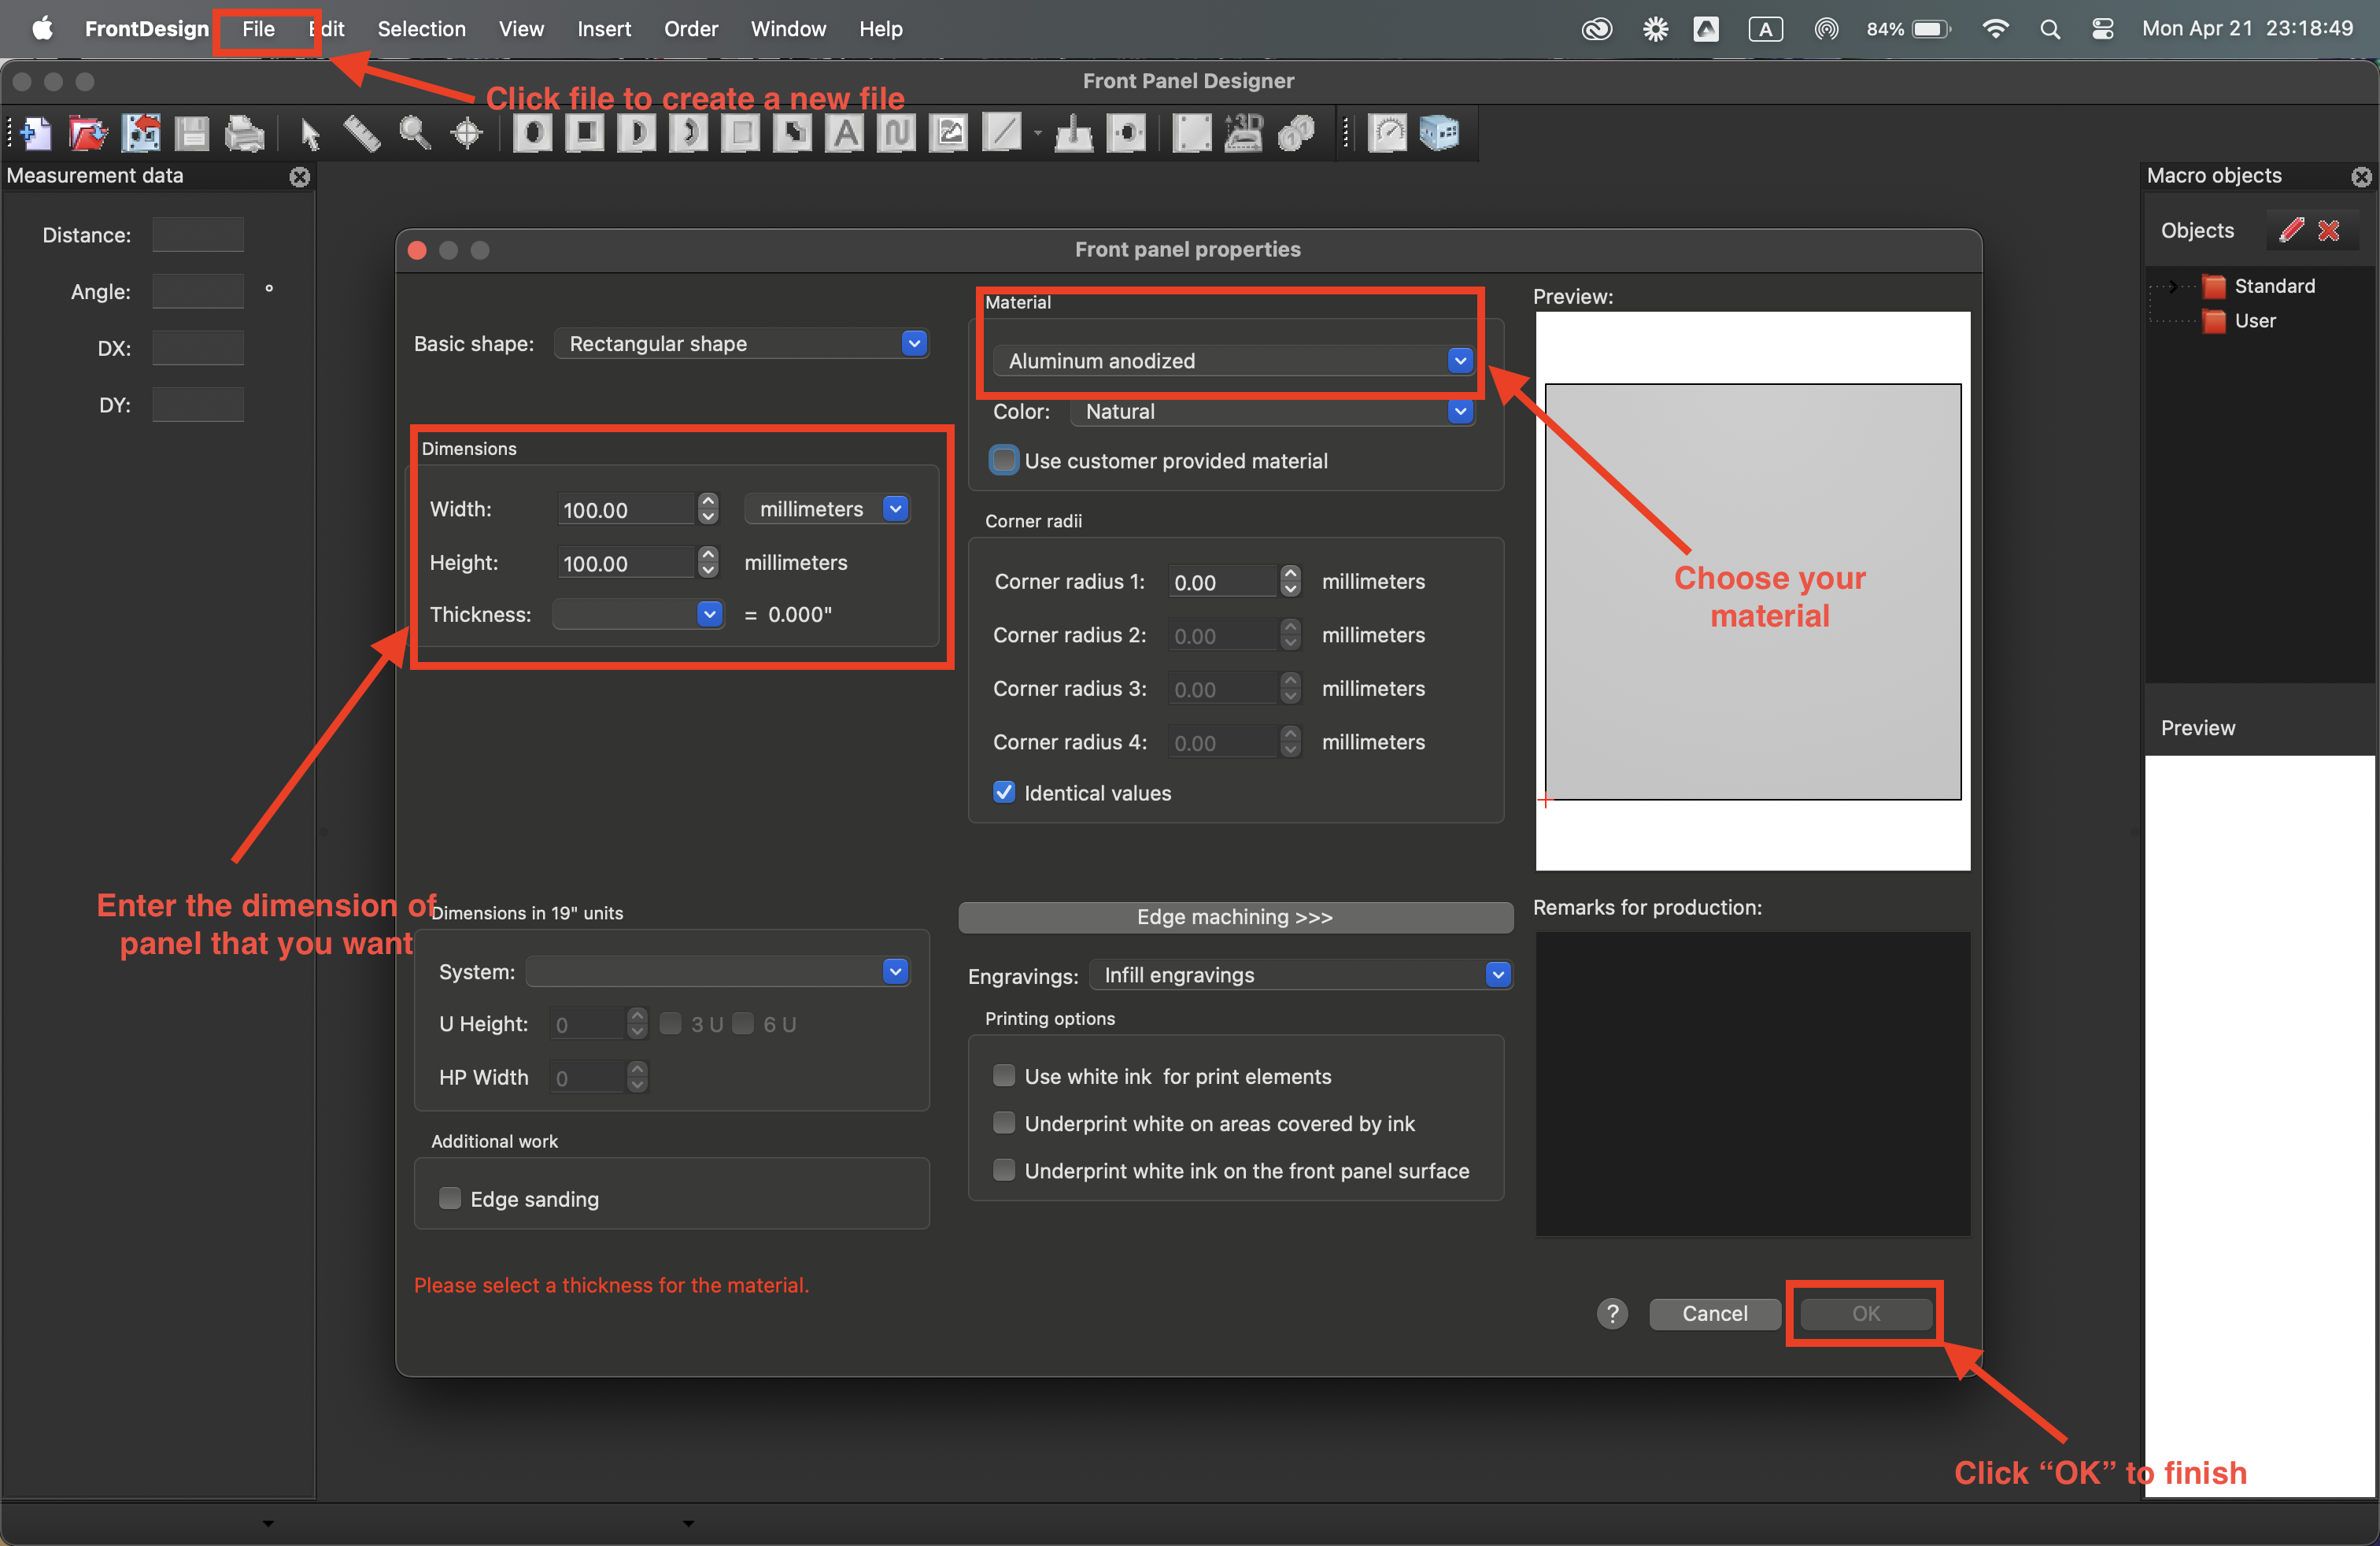This screenshot has height=1546, width=2380.
Task: Enable the Edge sanding option
Action: [450, 1198]
